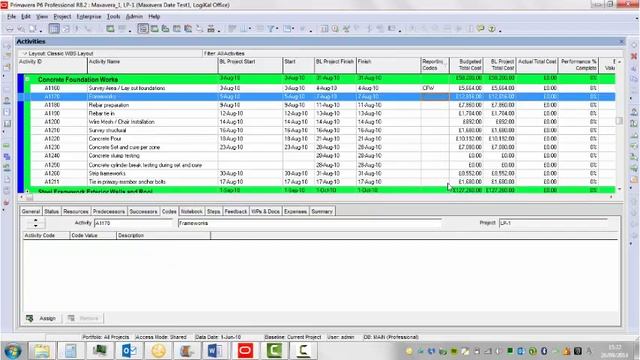Click the Assign button
This screenshot has width=640, height=360.
42,318
